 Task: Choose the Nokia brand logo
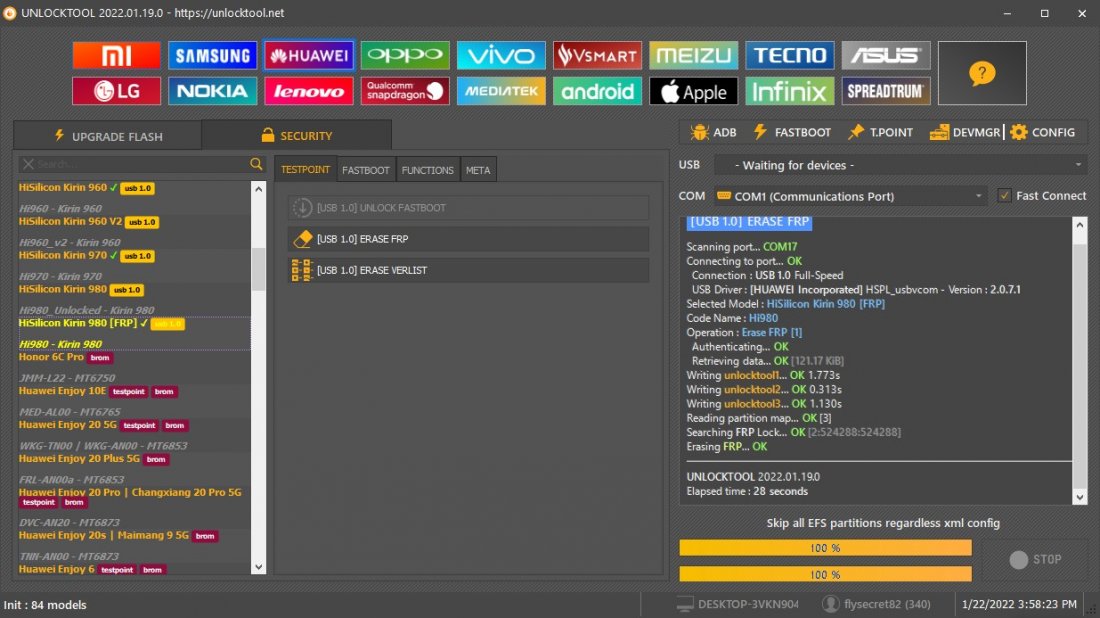[x=213, y=91]
